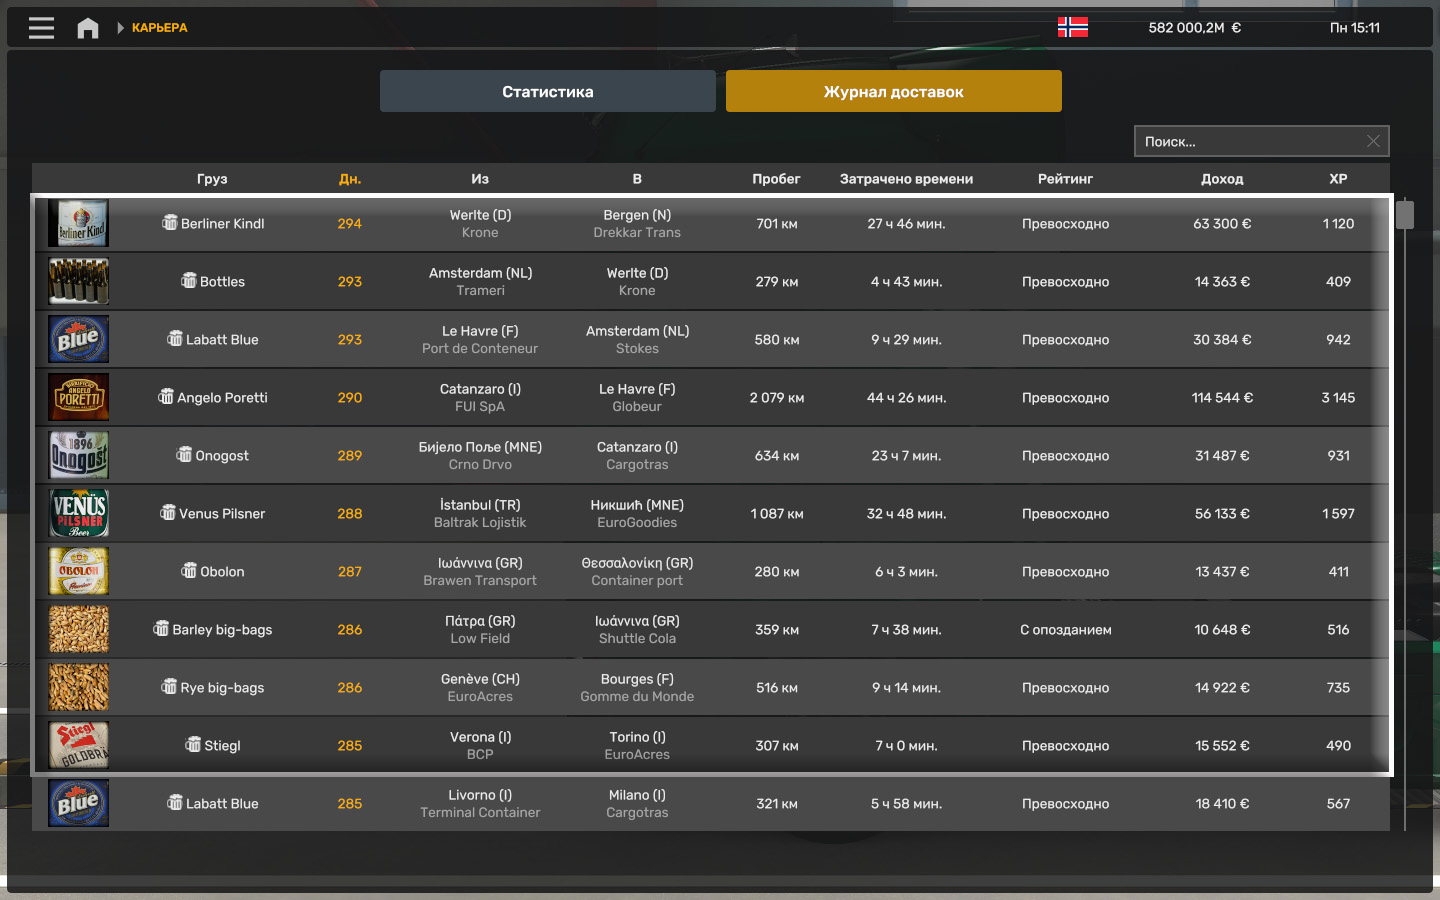Open the hamburger main menu
Viewport: 1440px width, 900px height.
(x=41, y=28)
